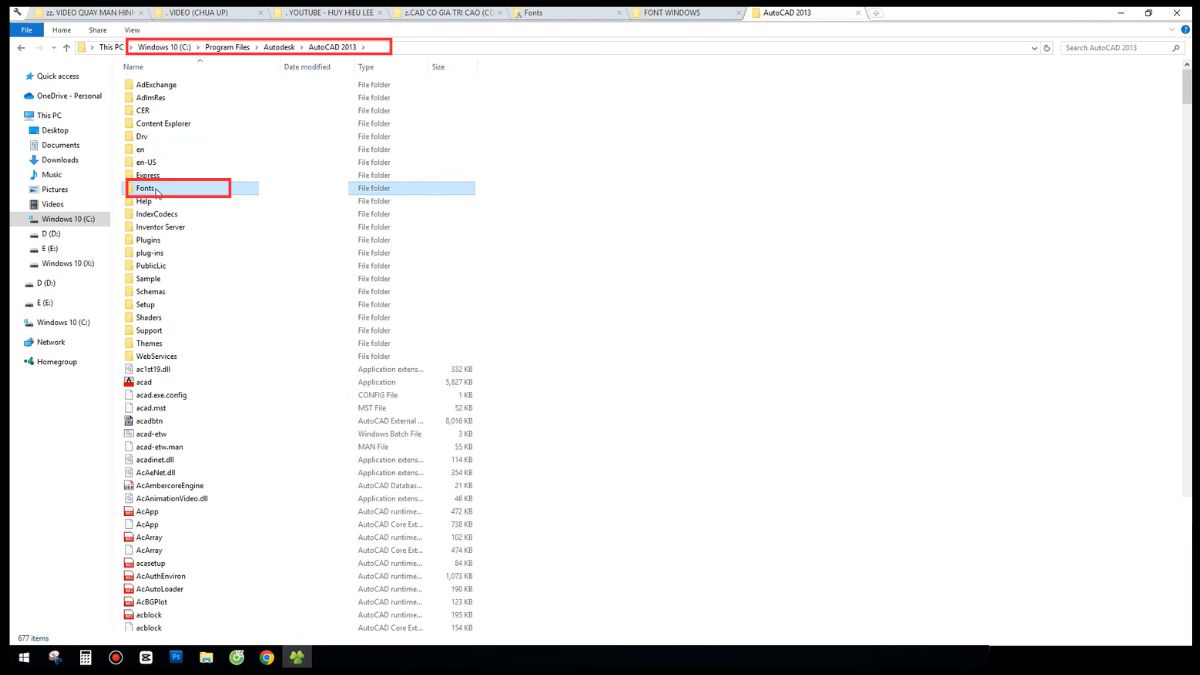Open Documents in the navigation pane

coord(60,145)
